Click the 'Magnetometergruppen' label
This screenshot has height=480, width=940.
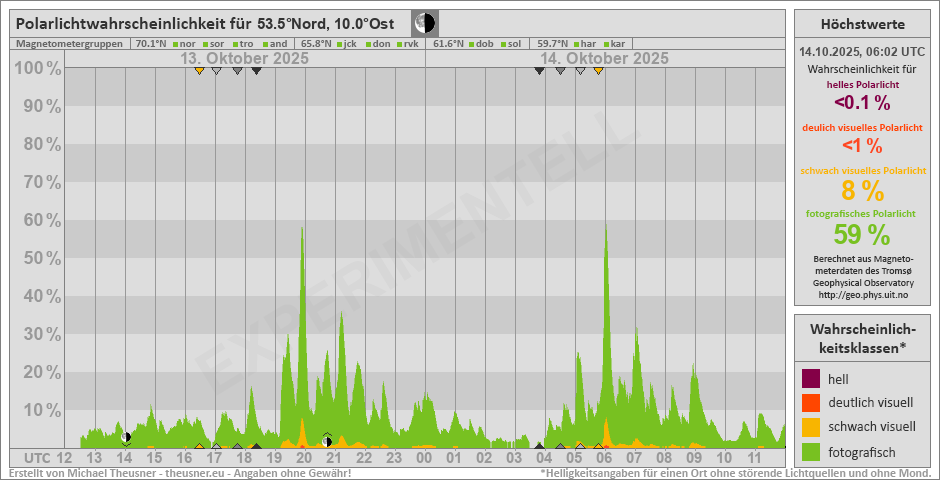(x=70, y=44)
